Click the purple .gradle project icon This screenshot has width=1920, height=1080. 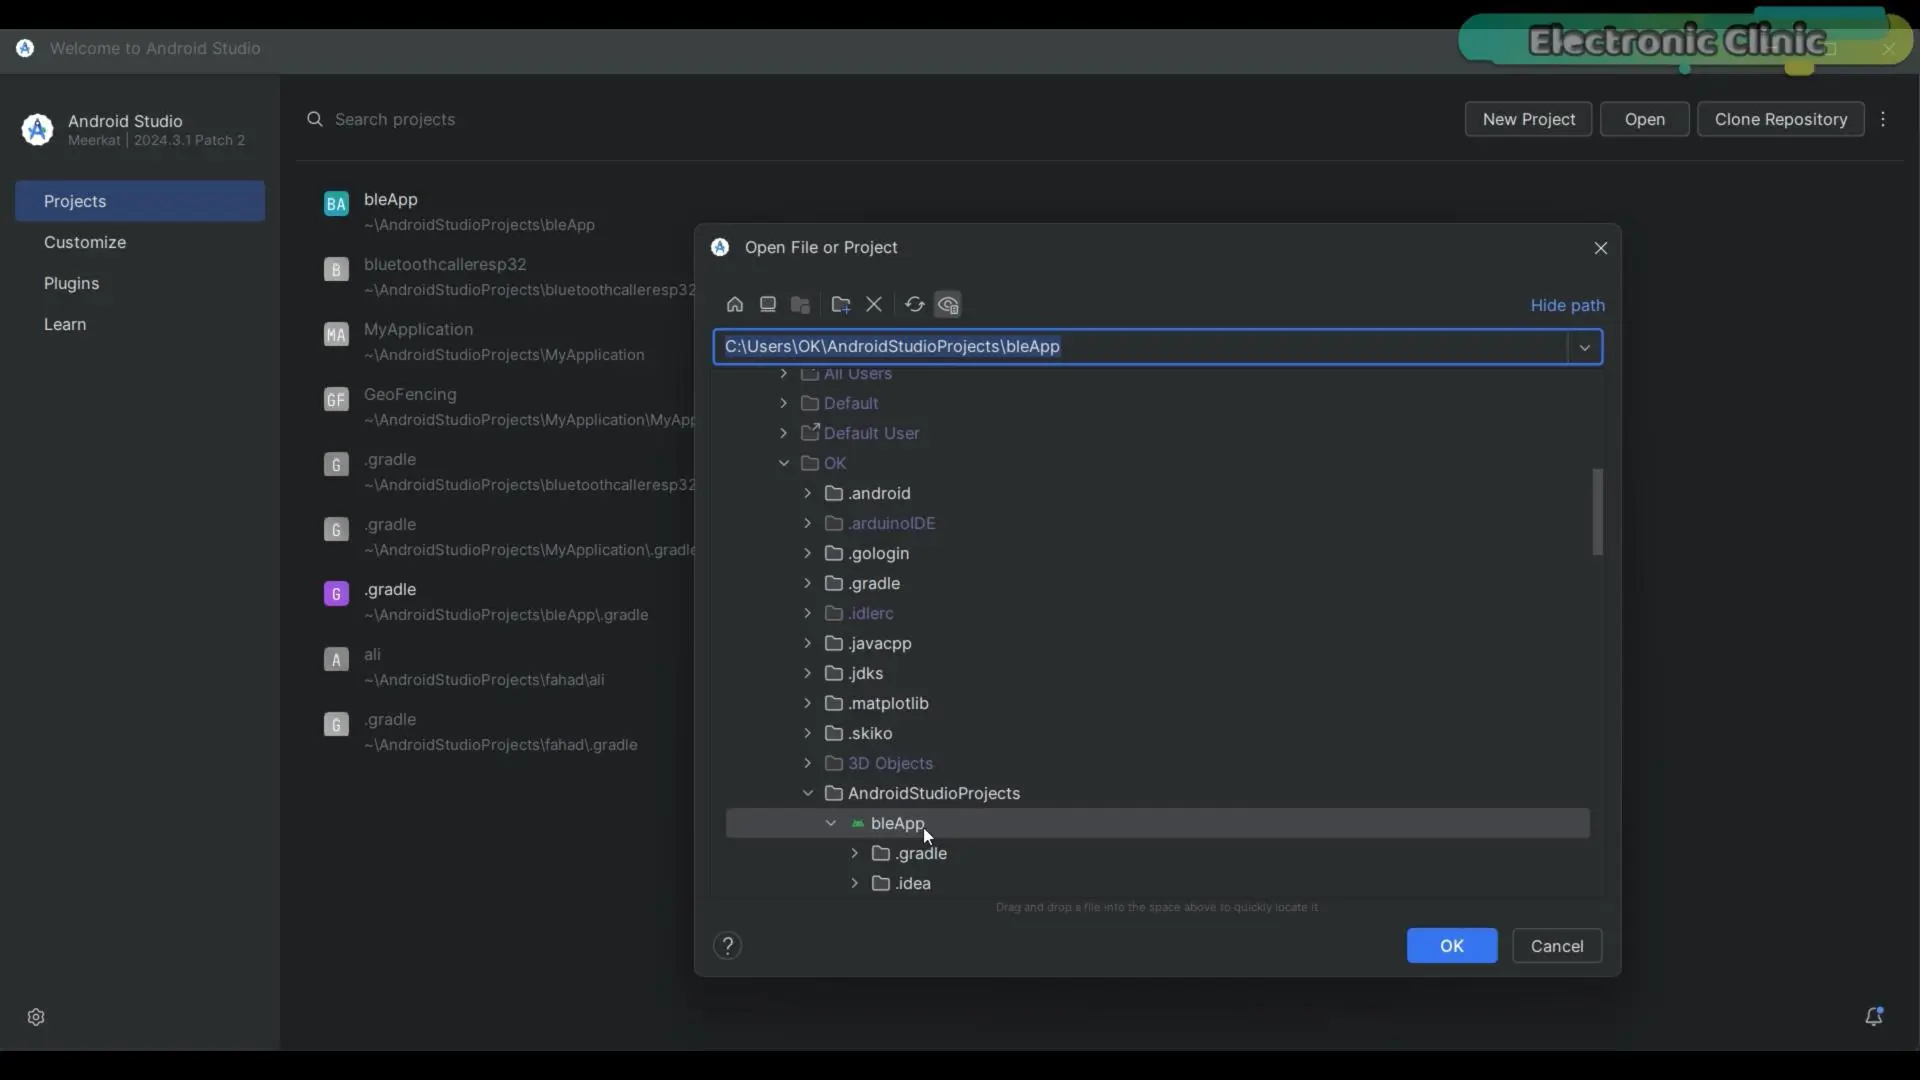pos(336,594)
